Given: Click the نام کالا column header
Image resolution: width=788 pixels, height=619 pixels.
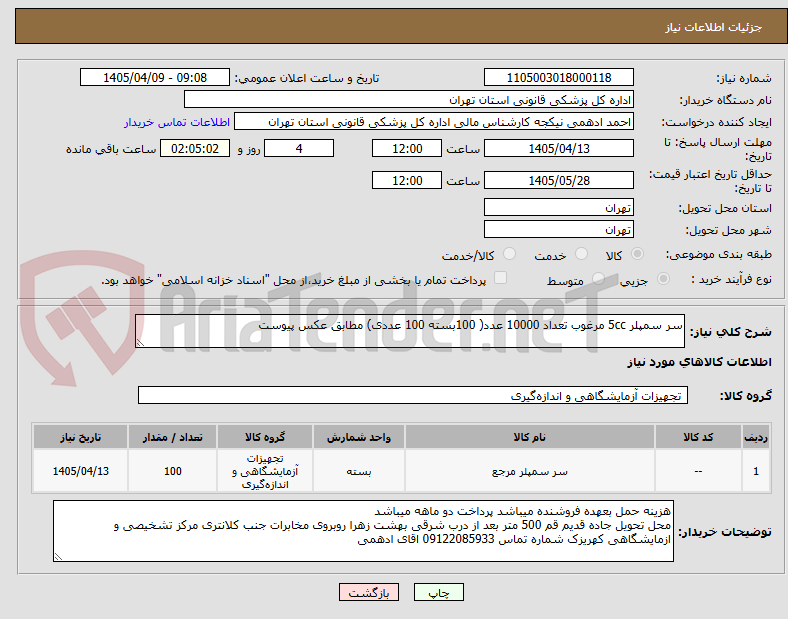Looking at the screenshot, I should (x=530, y=437).
